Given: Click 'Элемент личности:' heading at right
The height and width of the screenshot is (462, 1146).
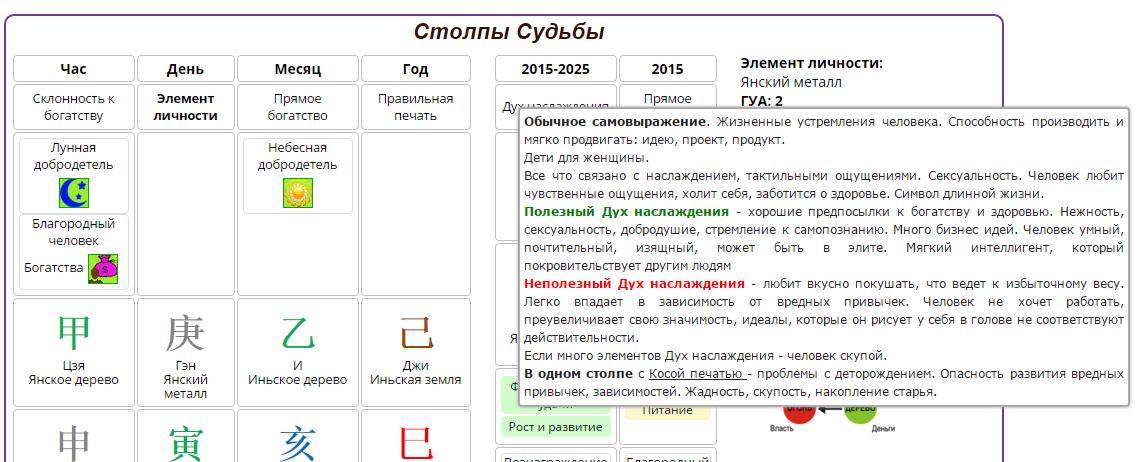Looking at the screenshot, I should [x=811, y=64].
